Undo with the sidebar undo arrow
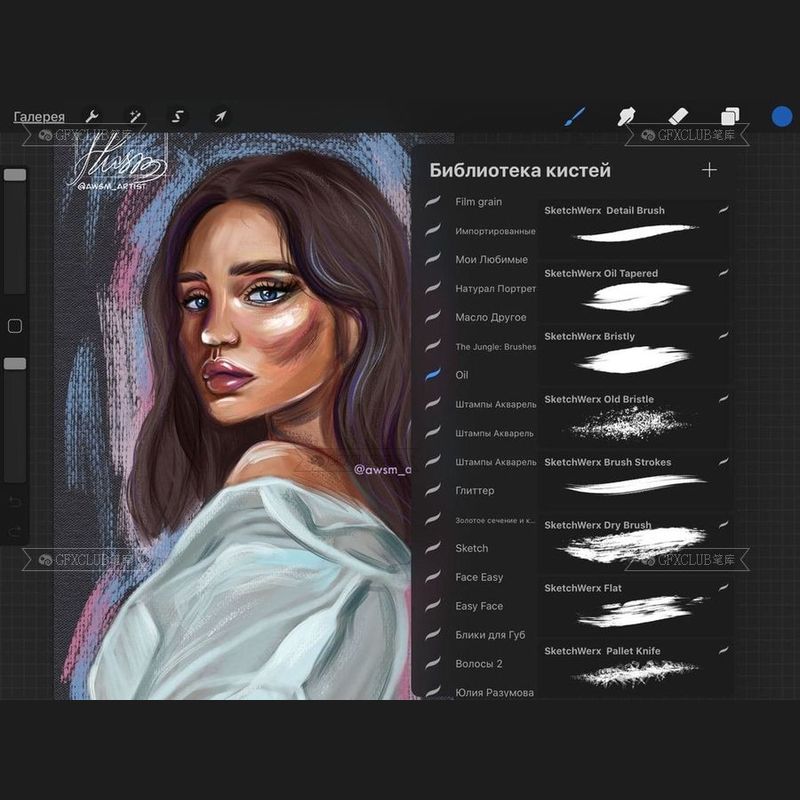This screenshot has width=800, height=800. point(15,502)
